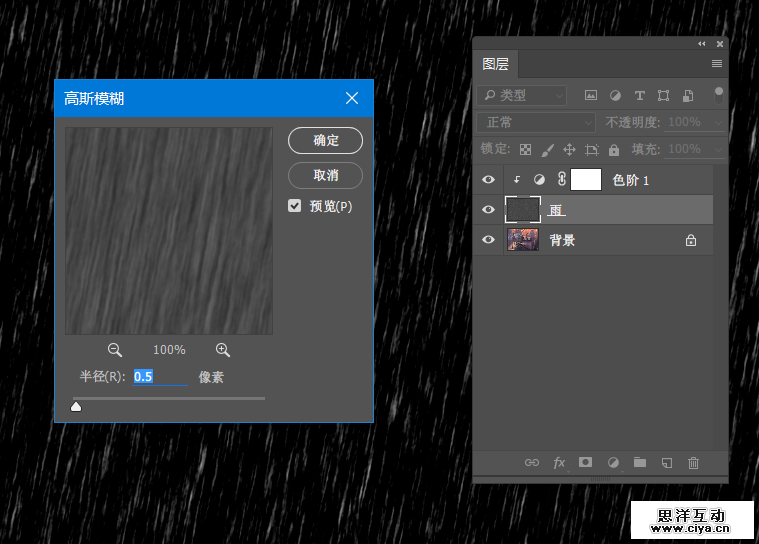Delete layer using the trash icon
This screenshot has height=544, width=759.
click(694, 463)
